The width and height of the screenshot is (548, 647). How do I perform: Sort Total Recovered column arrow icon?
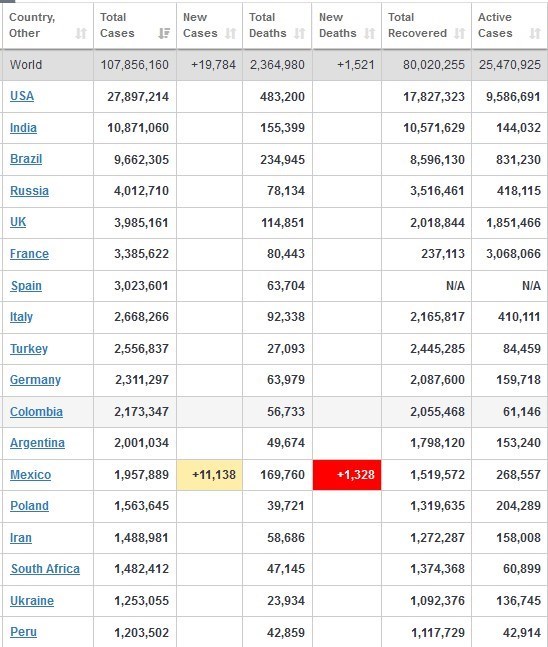[459, 33]
